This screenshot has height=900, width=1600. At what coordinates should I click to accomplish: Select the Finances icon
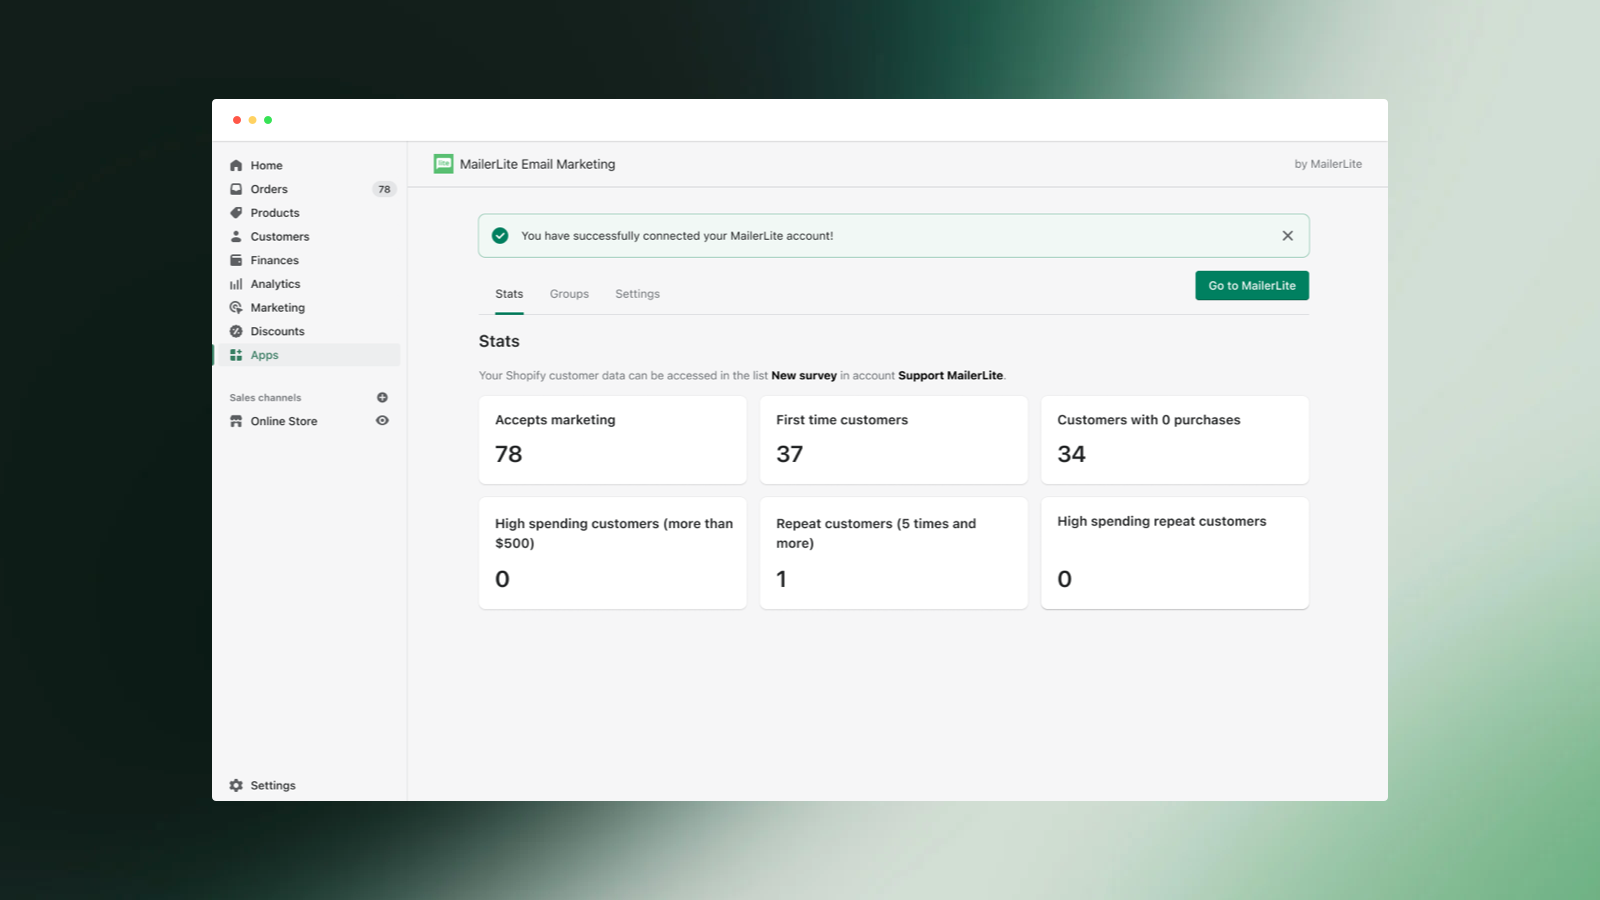click(237, 260)
